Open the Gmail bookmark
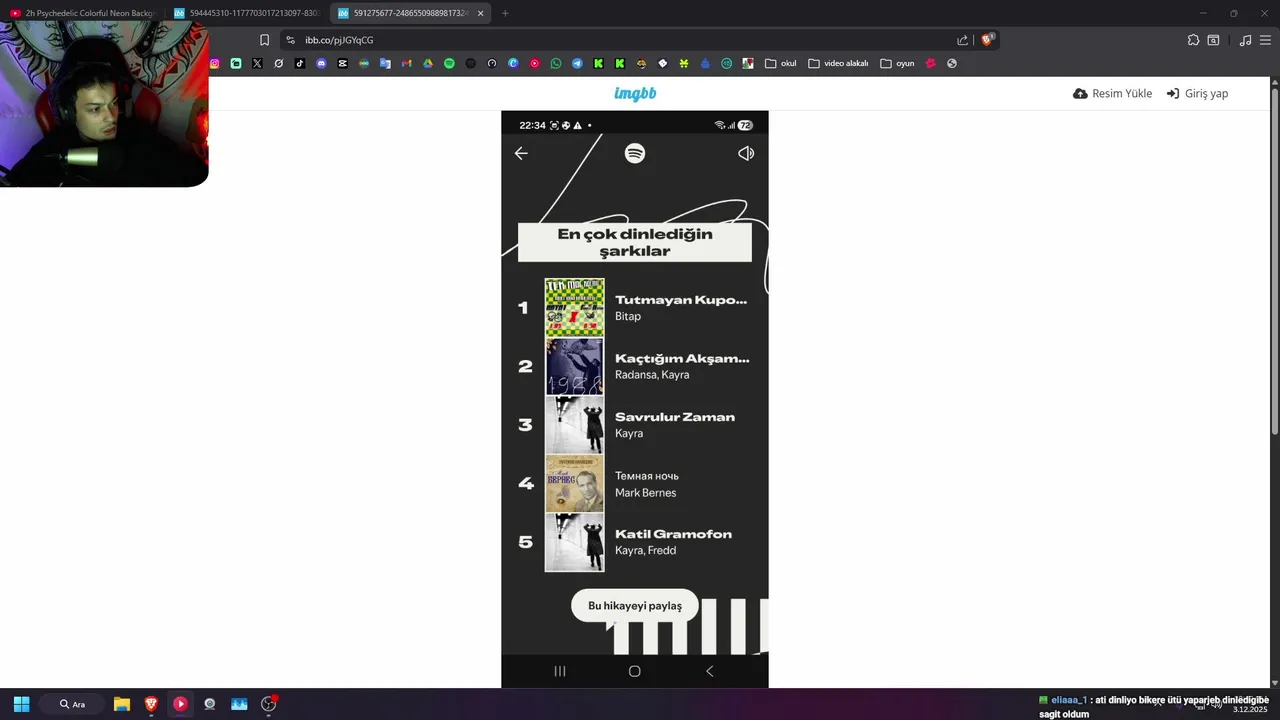Viewport: 1280px width, 720px height. (406, 63)
